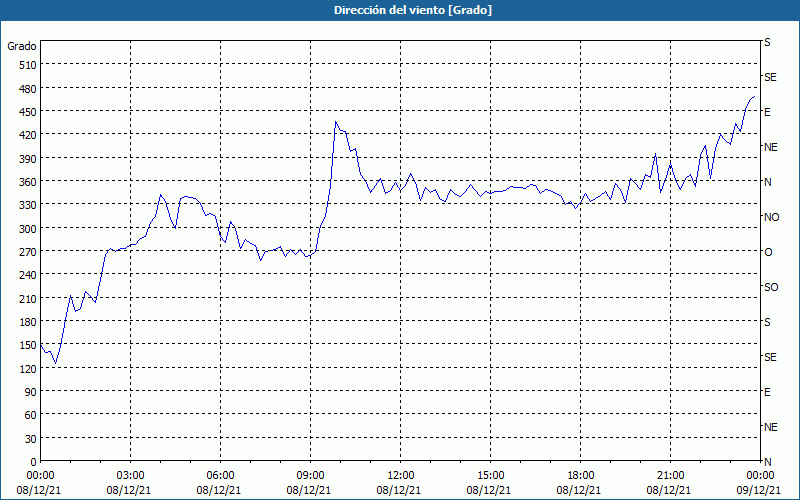This screenshot has width=800, height=500.
Task: Click the 60 degree axis label
Action: 31,415
